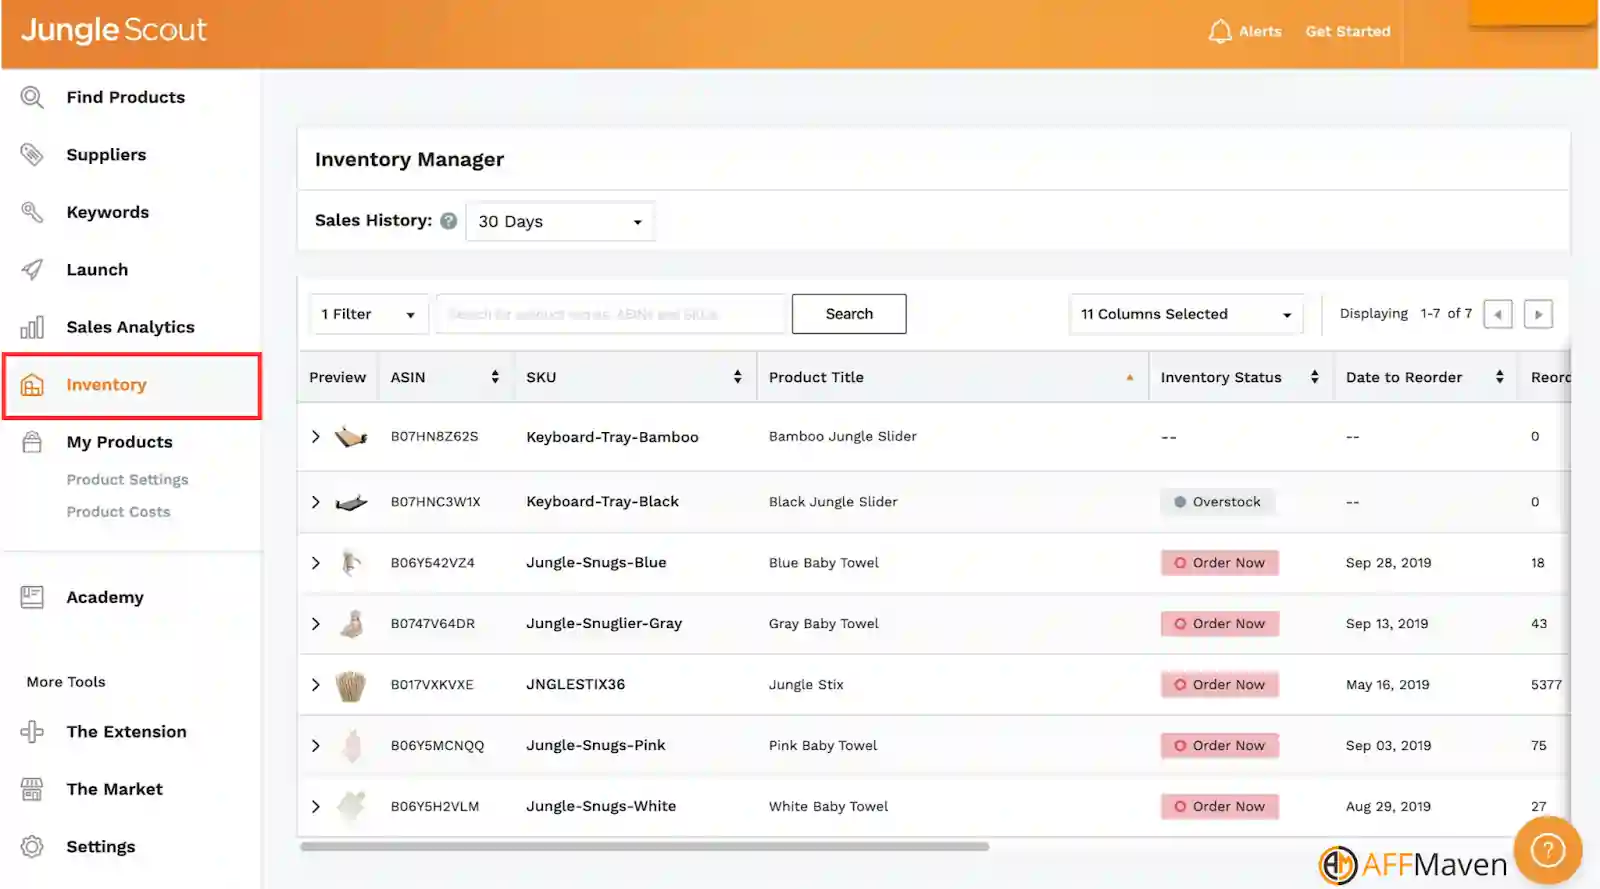1600x889 pixels.
Task: Click the horizontal table scrollbar
Action: coord(645,846)
